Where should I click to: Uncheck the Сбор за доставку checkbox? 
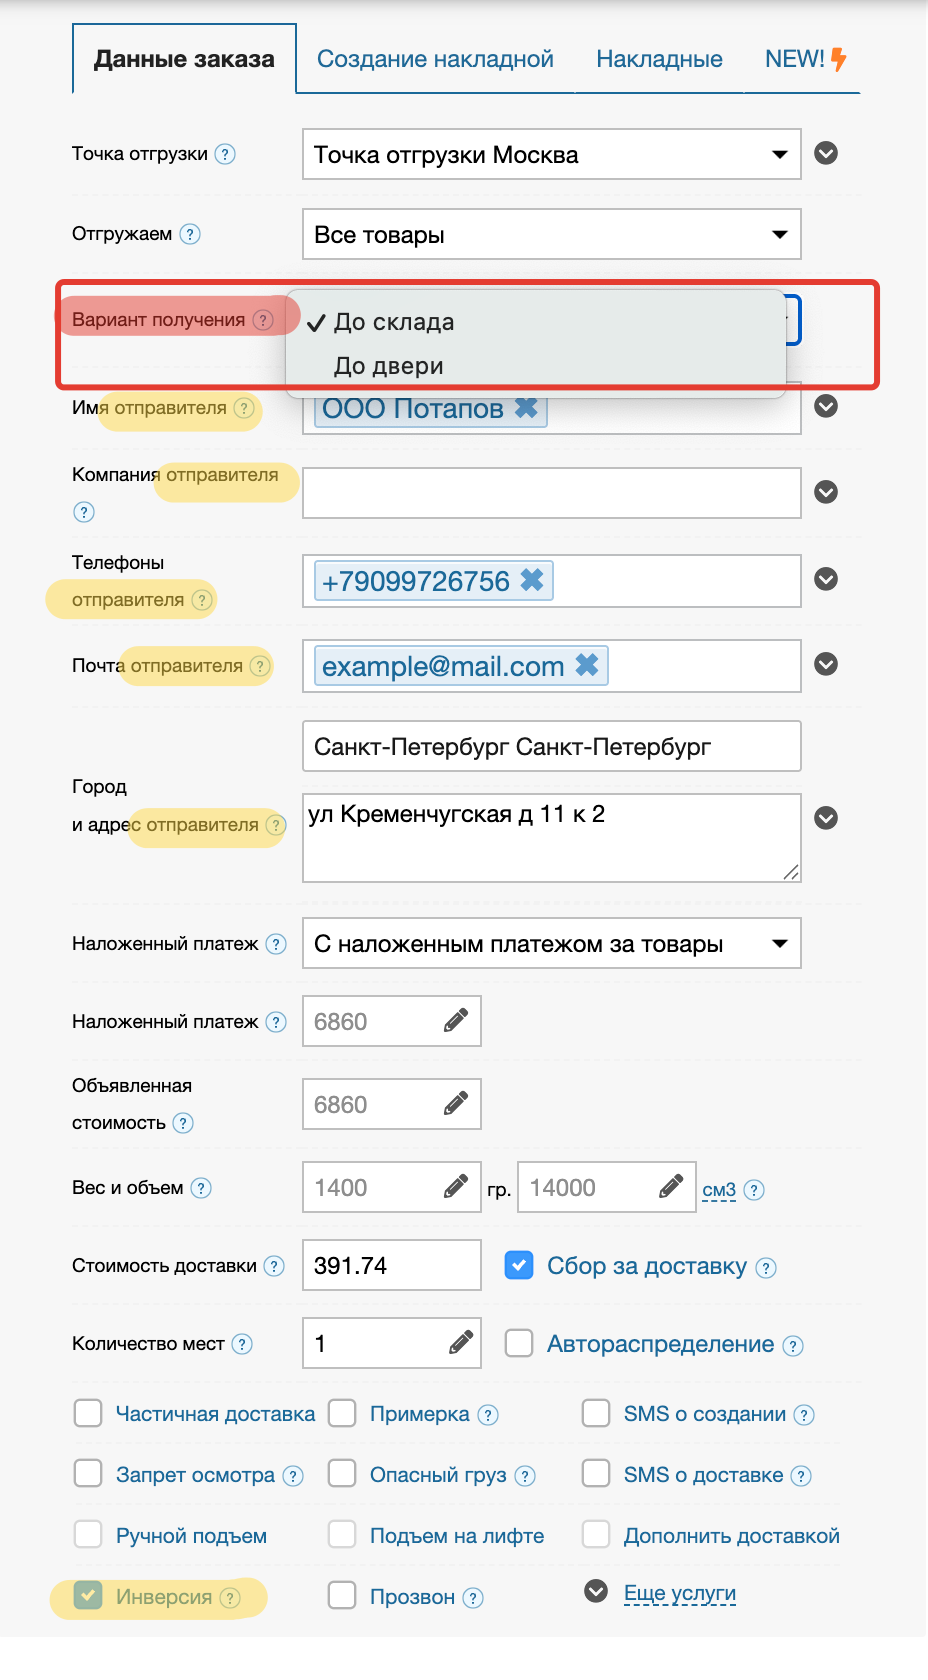tap(519, 1265)
